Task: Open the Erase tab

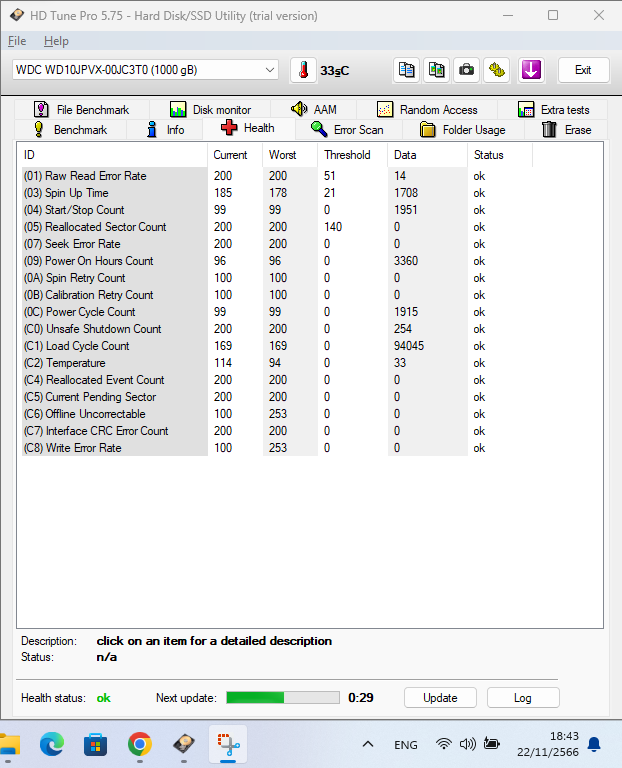Action: [x=567, y=130]
